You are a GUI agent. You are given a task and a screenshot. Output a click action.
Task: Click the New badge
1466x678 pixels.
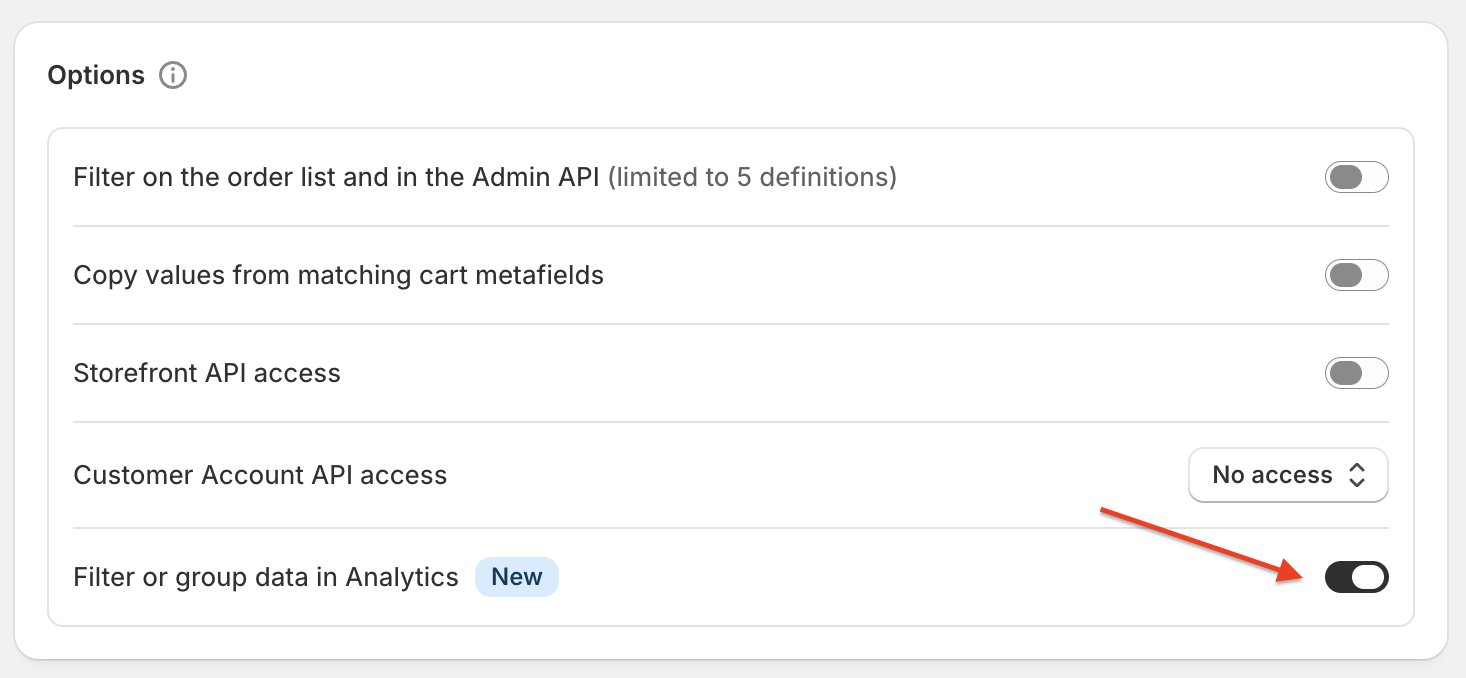[x=516, y=577]
